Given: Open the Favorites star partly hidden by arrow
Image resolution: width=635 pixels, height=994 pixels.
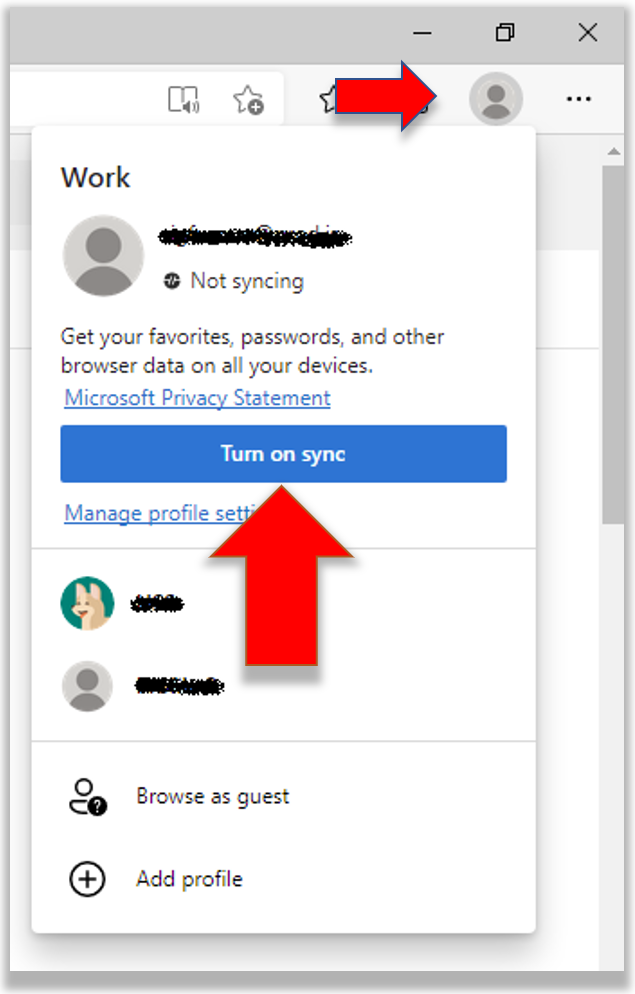Looking at the screenshot, I should click(327, 98).
